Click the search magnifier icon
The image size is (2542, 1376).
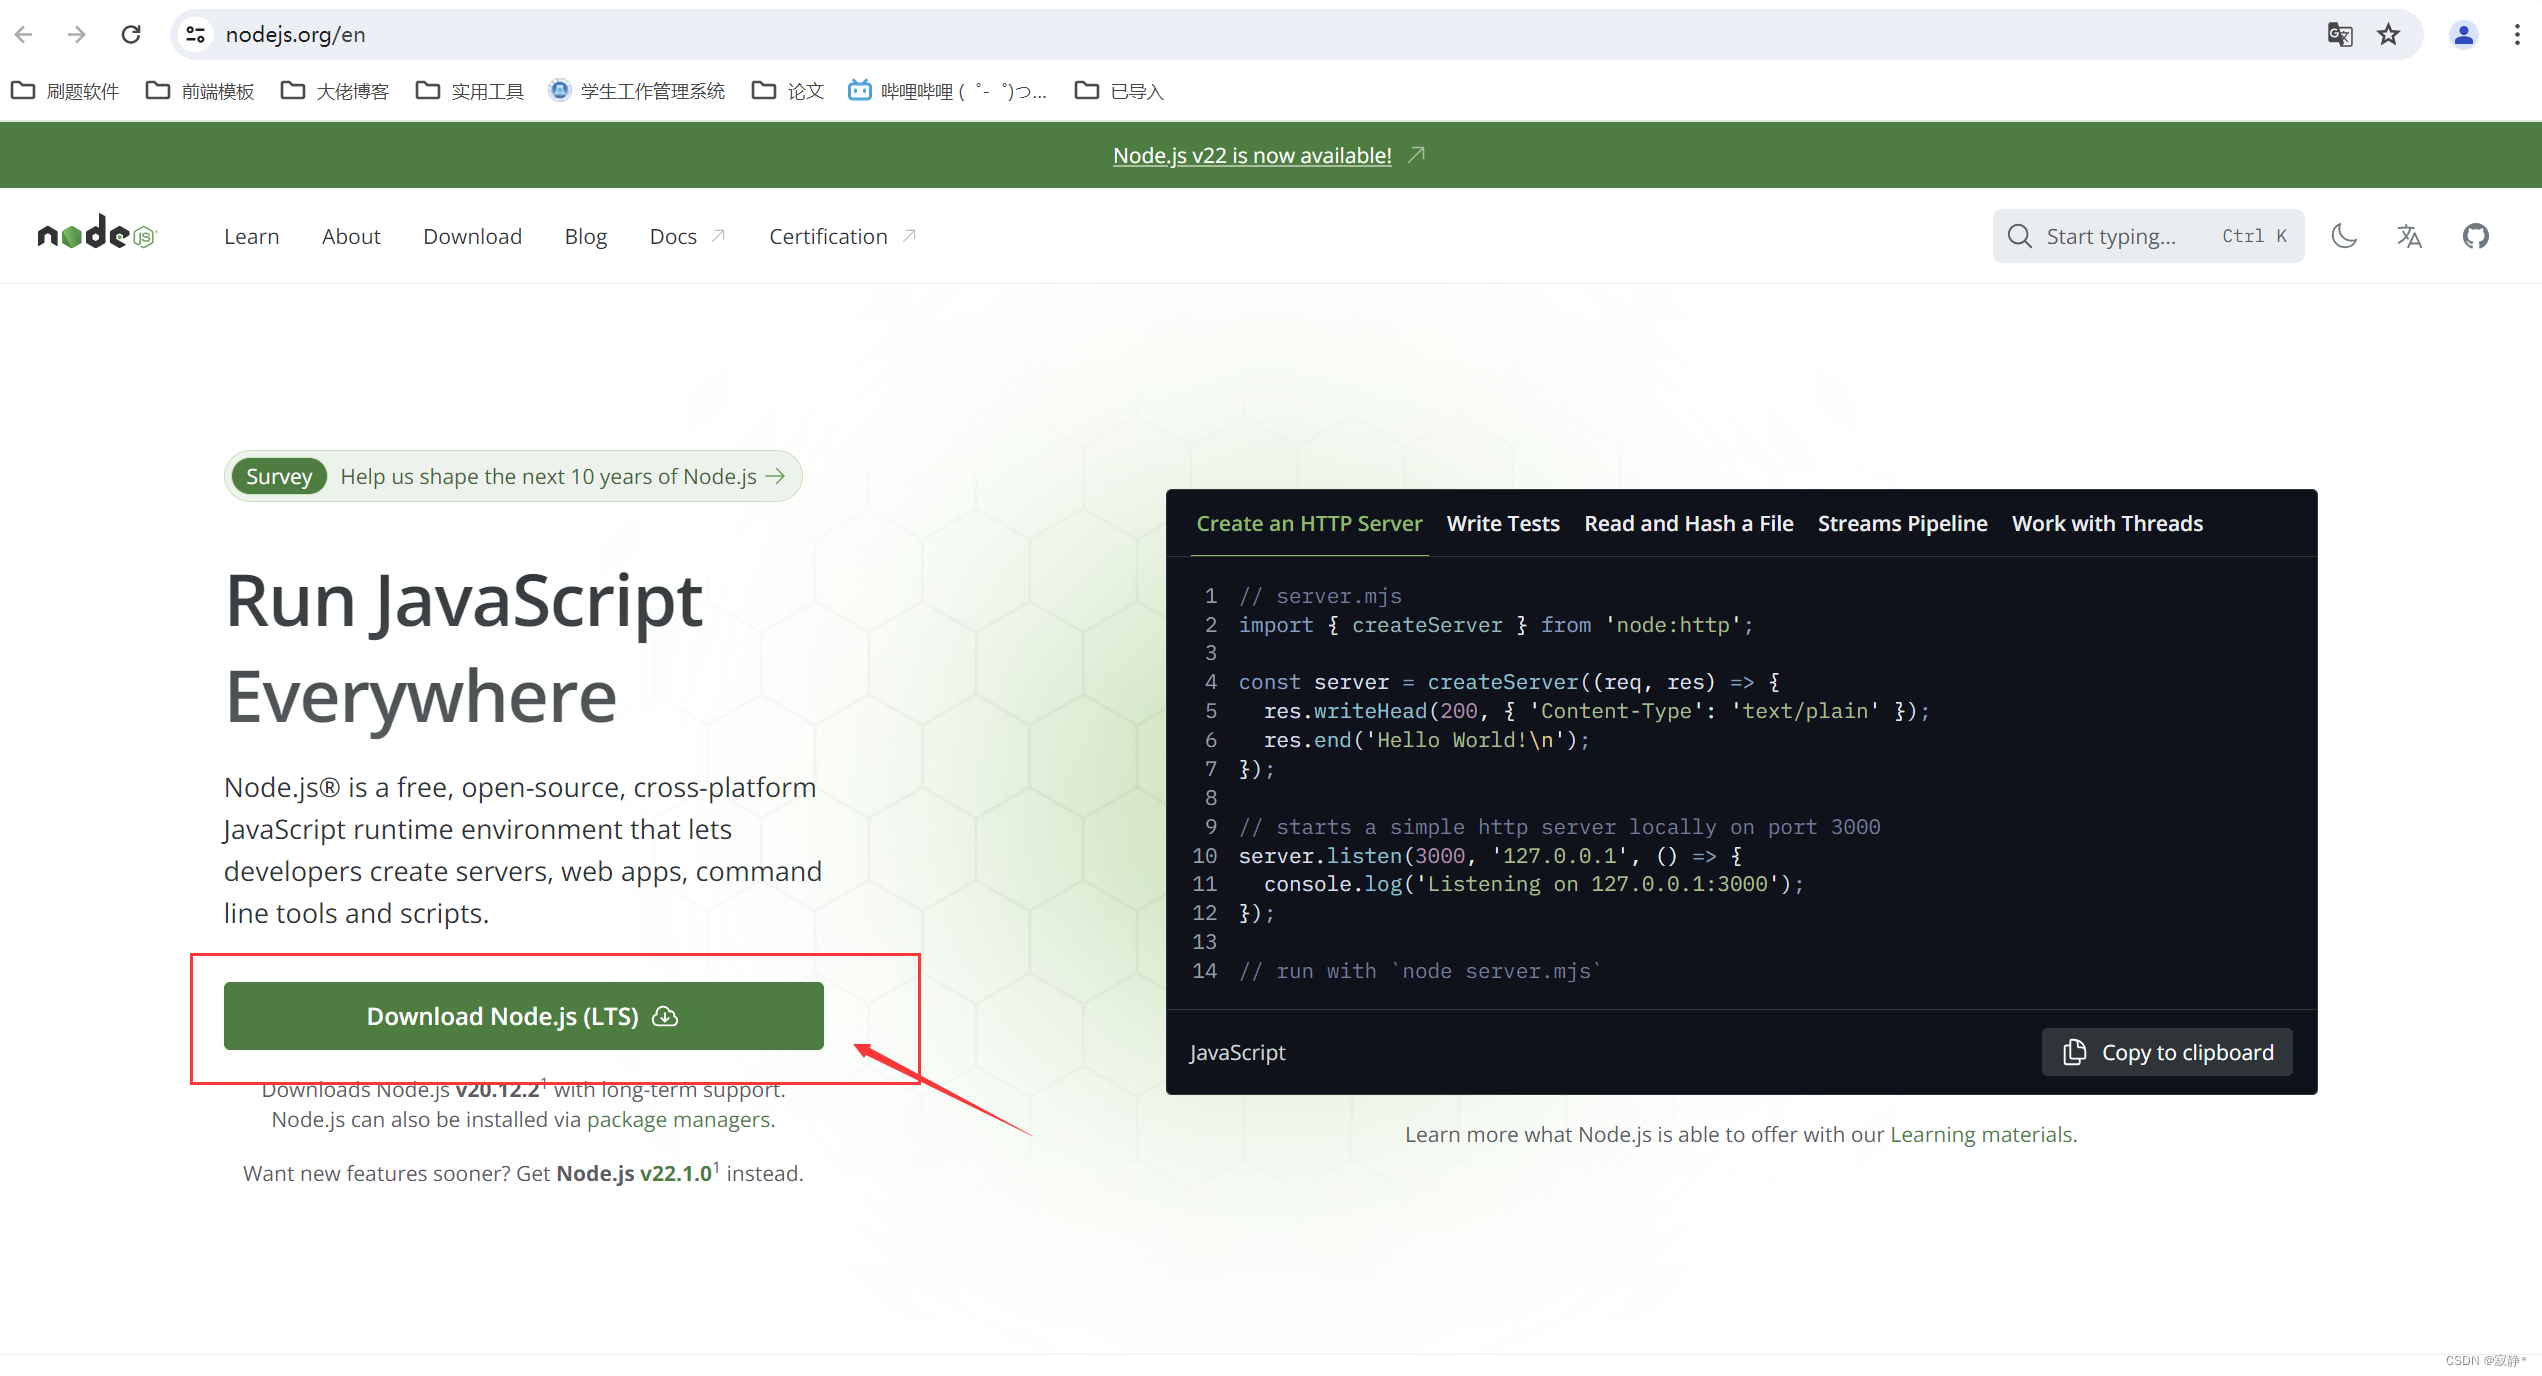point(2019,236)
